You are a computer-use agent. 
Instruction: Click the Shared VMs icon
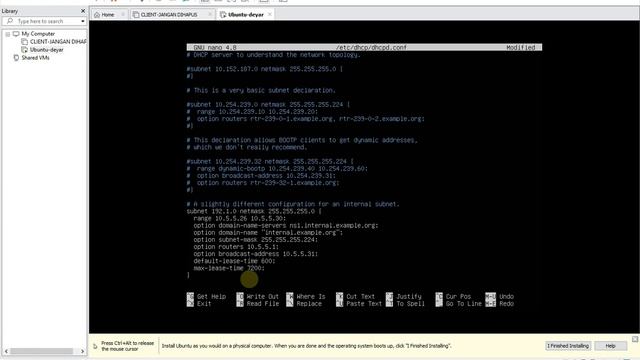click(x=16, y=58)
